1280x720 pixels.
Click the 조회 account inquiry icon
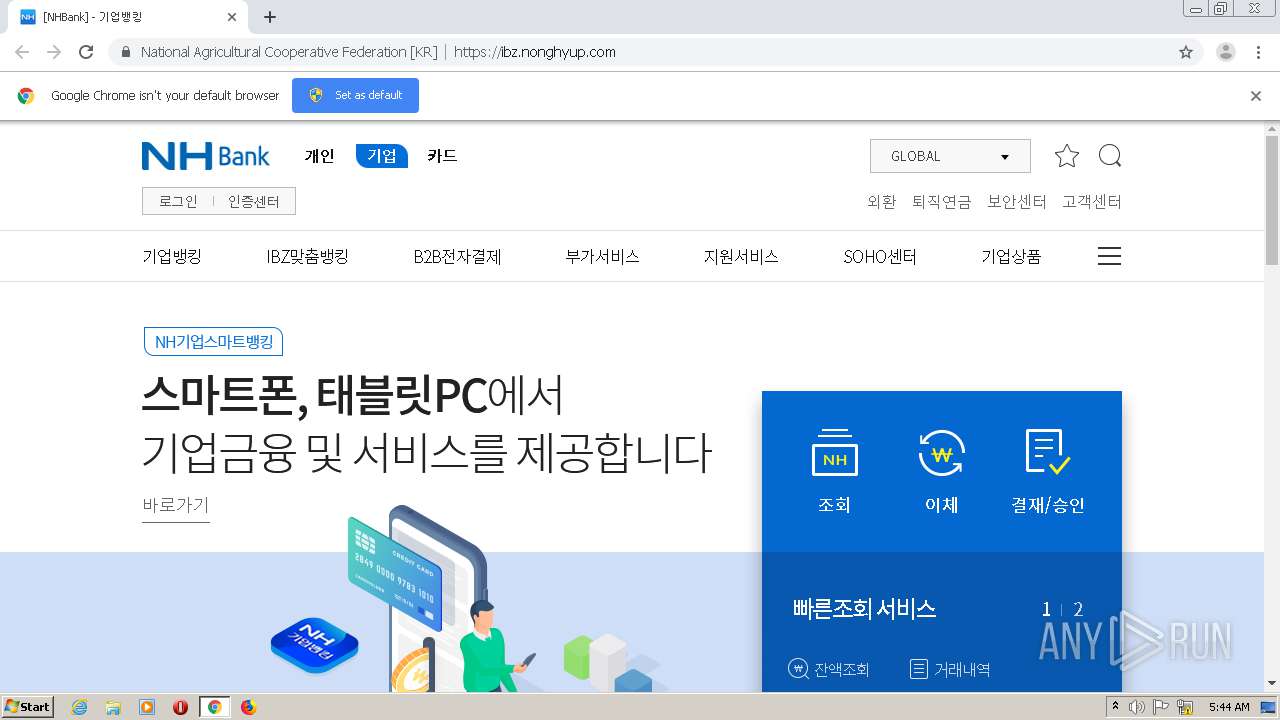[835, 455]
